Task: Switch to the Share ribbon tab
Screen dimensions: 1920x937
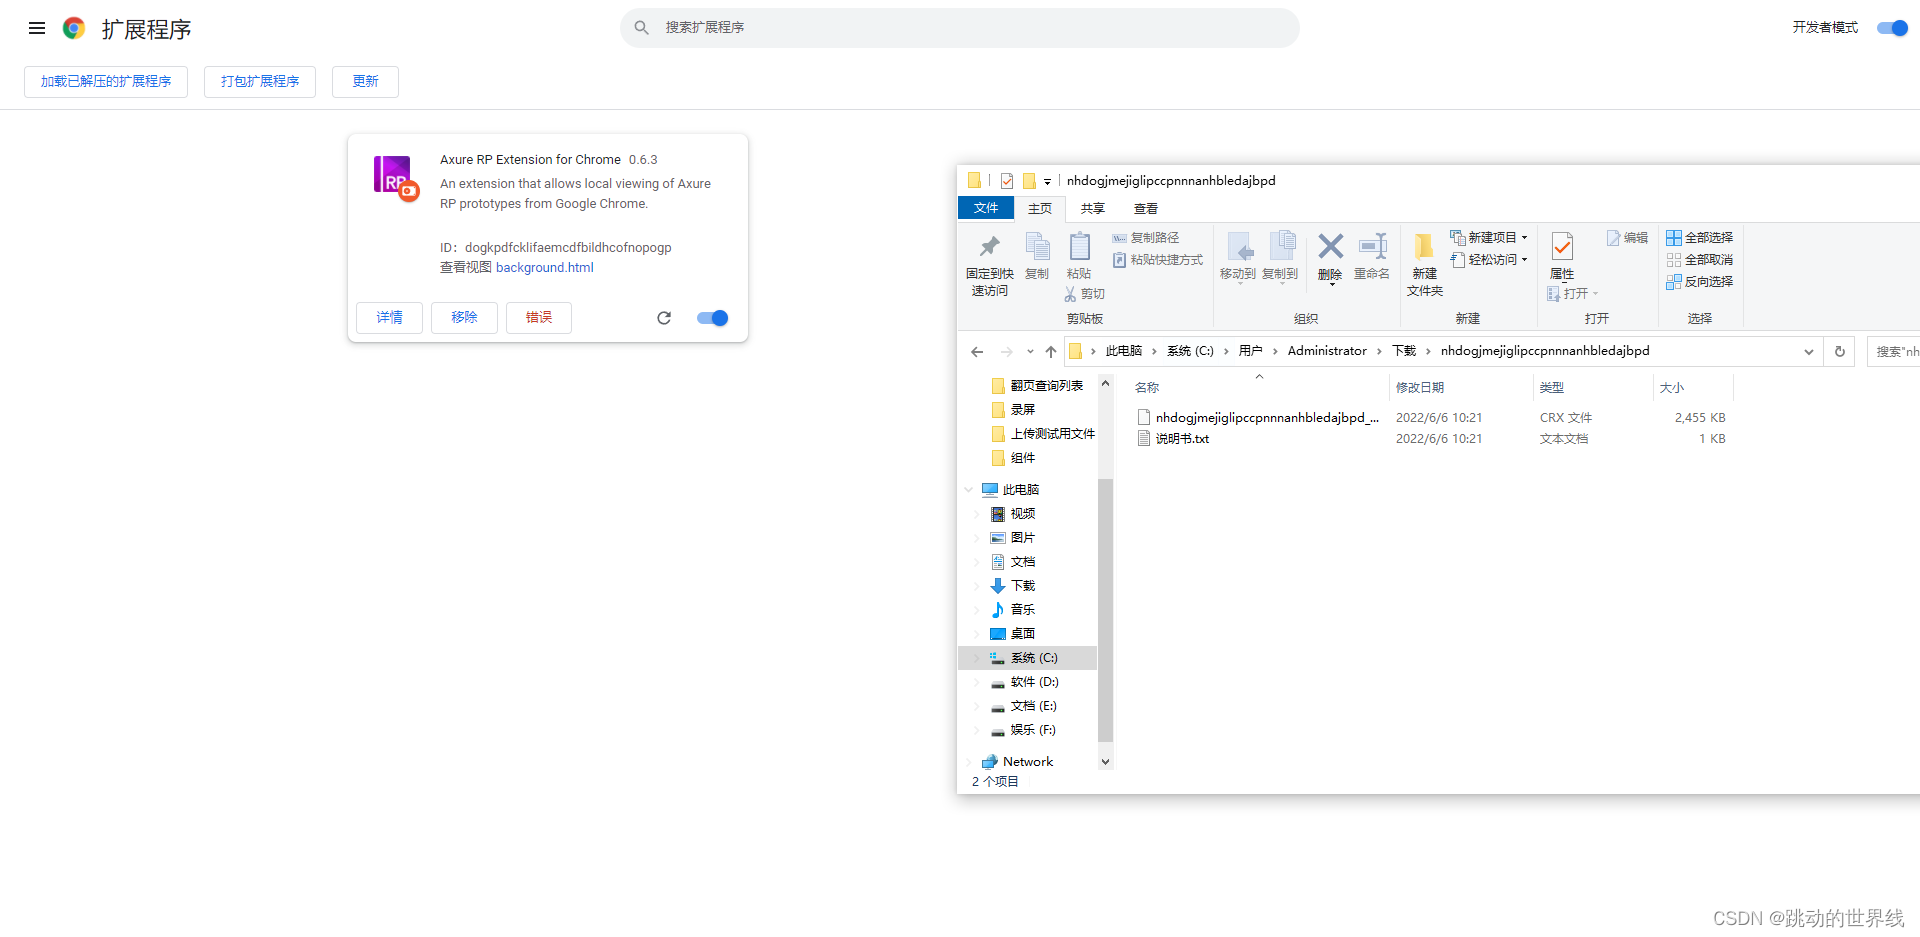Action: (x=1093, y=208)
